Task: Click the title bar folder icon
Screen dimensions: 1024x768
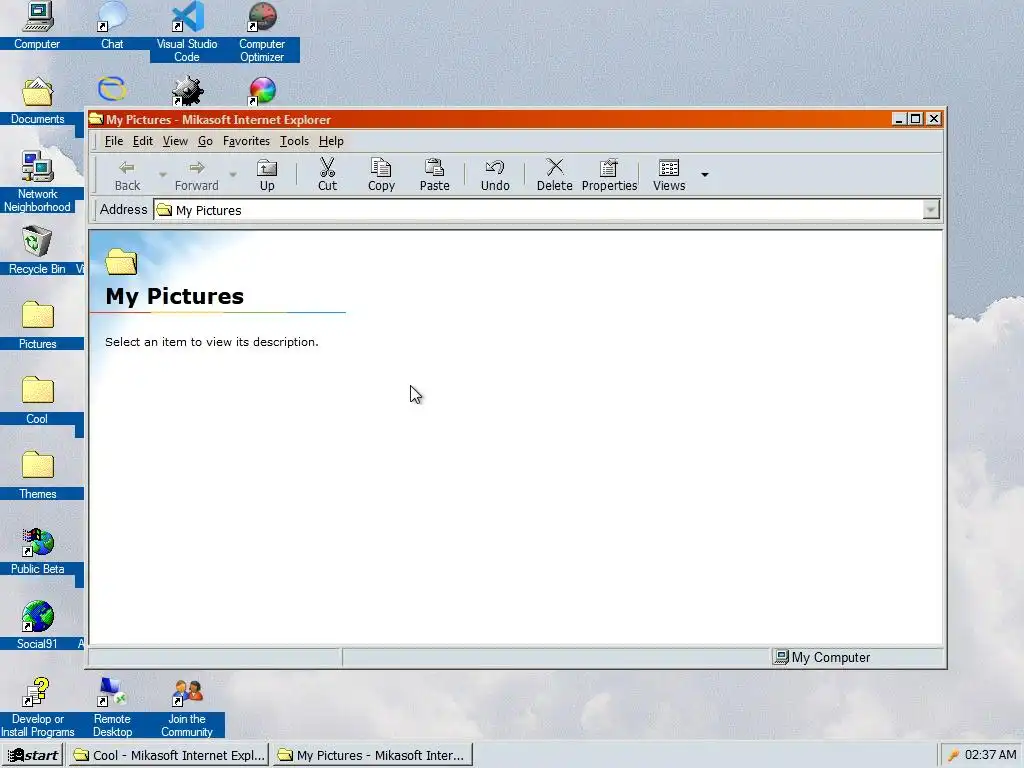Action: coord(97,119)
